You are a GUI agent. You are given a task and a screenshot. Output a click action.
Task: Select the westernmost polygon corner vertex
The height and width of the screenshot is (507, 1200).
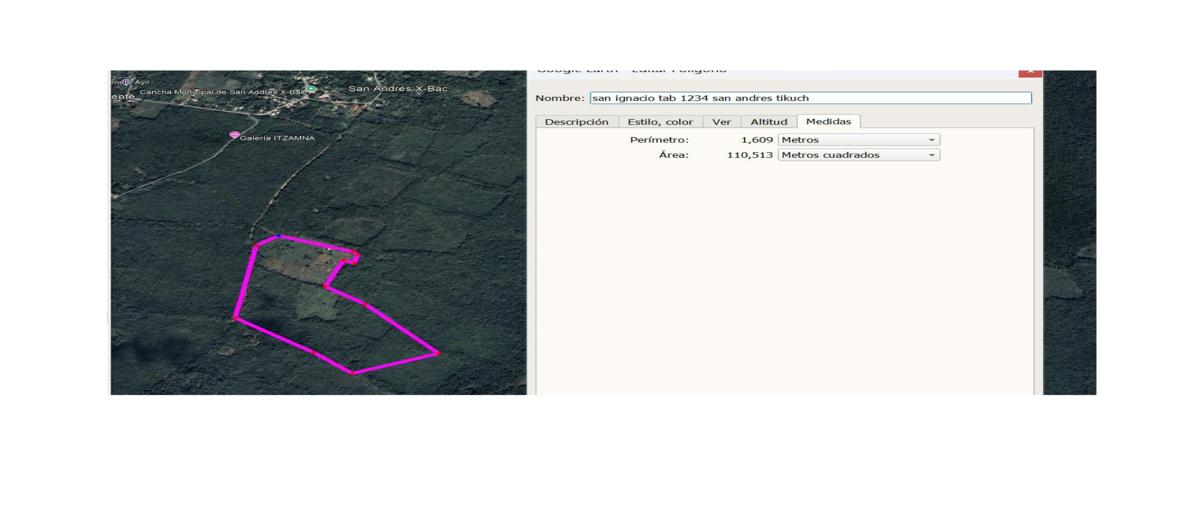[236, 318]
